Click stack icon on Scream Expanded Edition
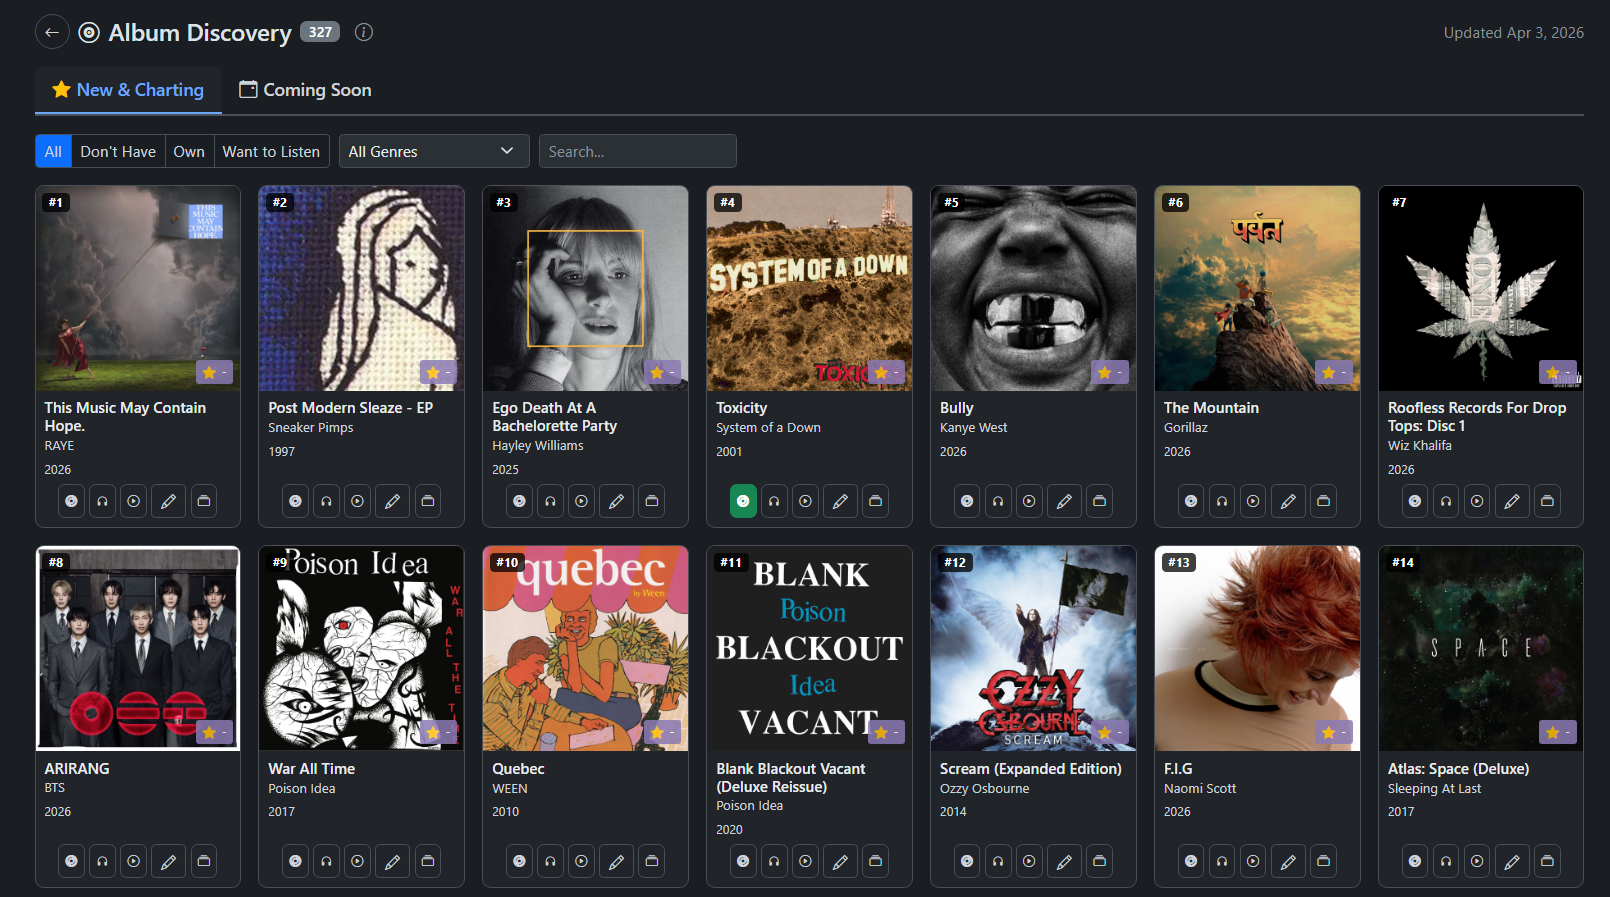This screenshot has width=1610, height=897. (1100, 861)
